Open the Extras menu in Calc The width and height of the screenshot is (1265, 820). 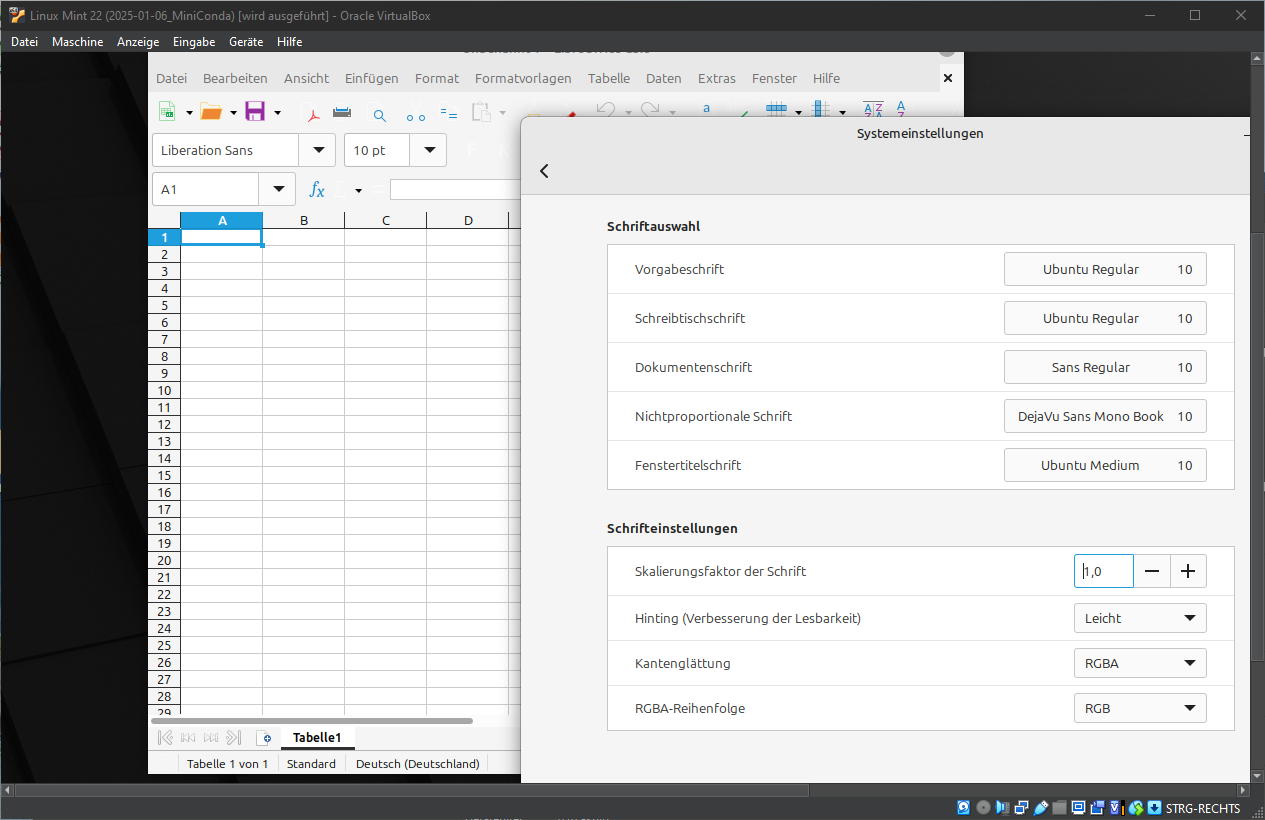point(716,78)
